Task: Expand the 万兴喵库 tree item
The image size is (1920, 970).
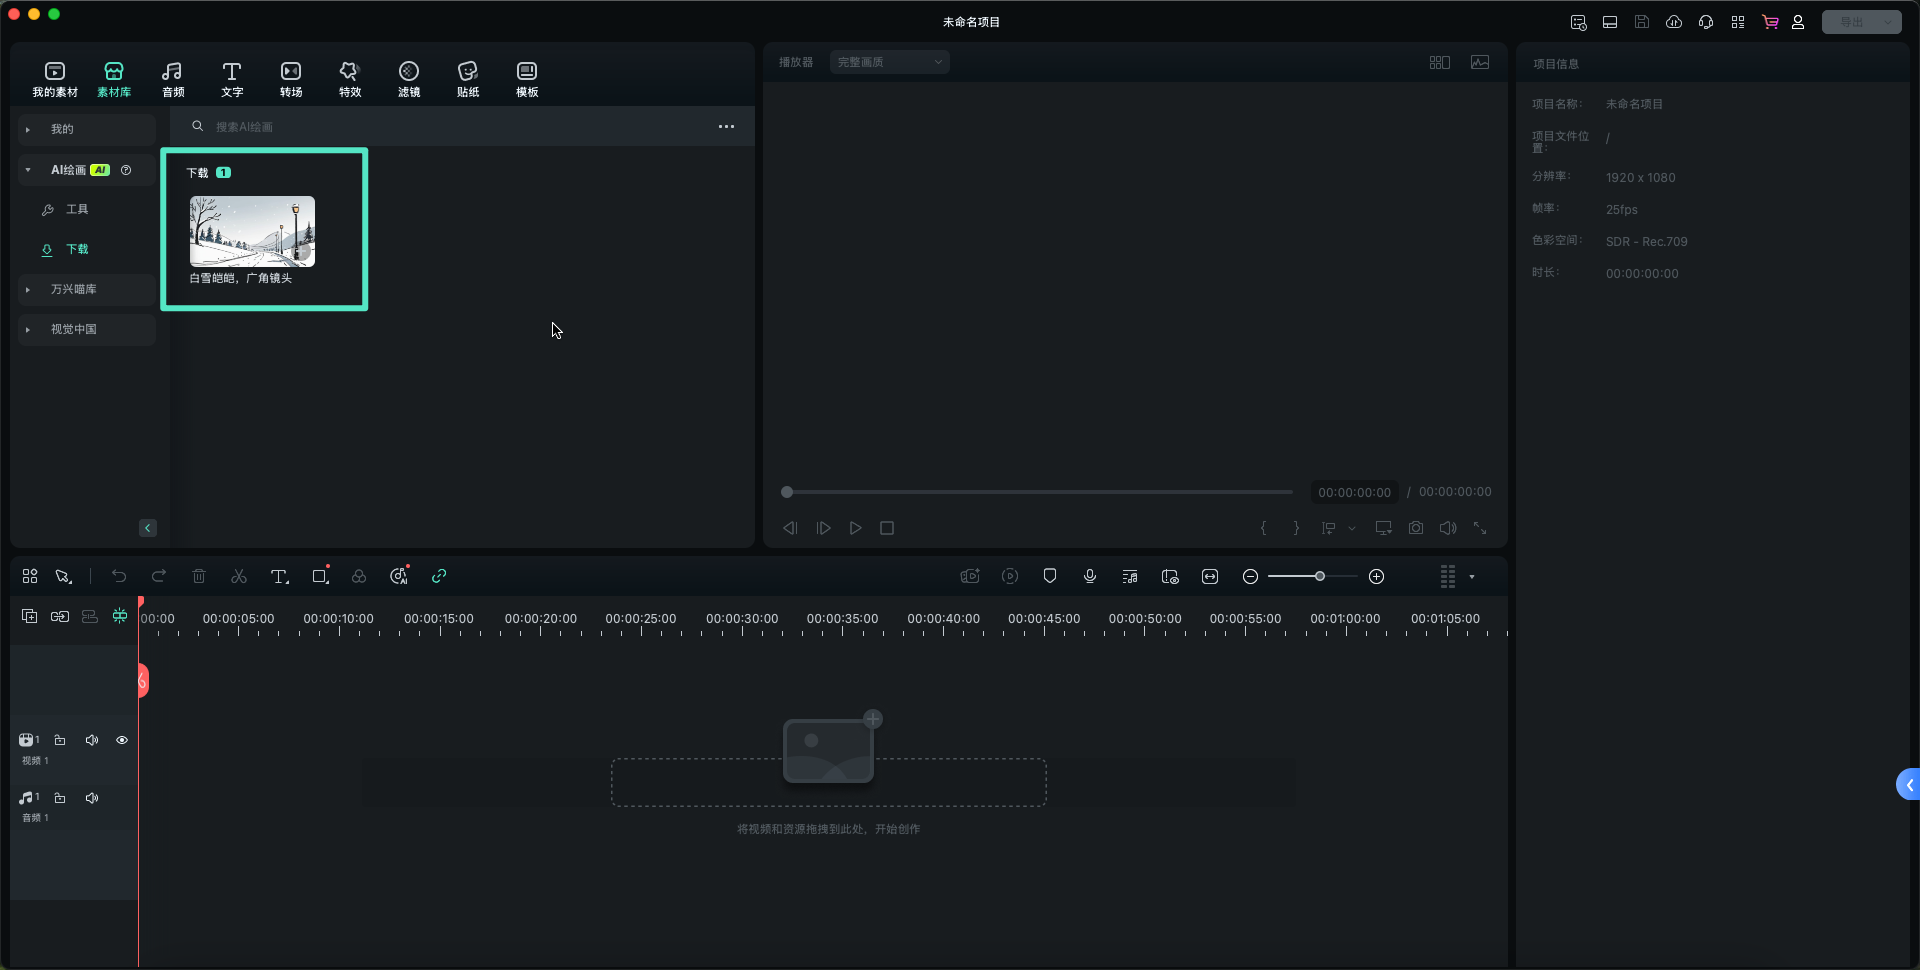Action: click(28, 290)
